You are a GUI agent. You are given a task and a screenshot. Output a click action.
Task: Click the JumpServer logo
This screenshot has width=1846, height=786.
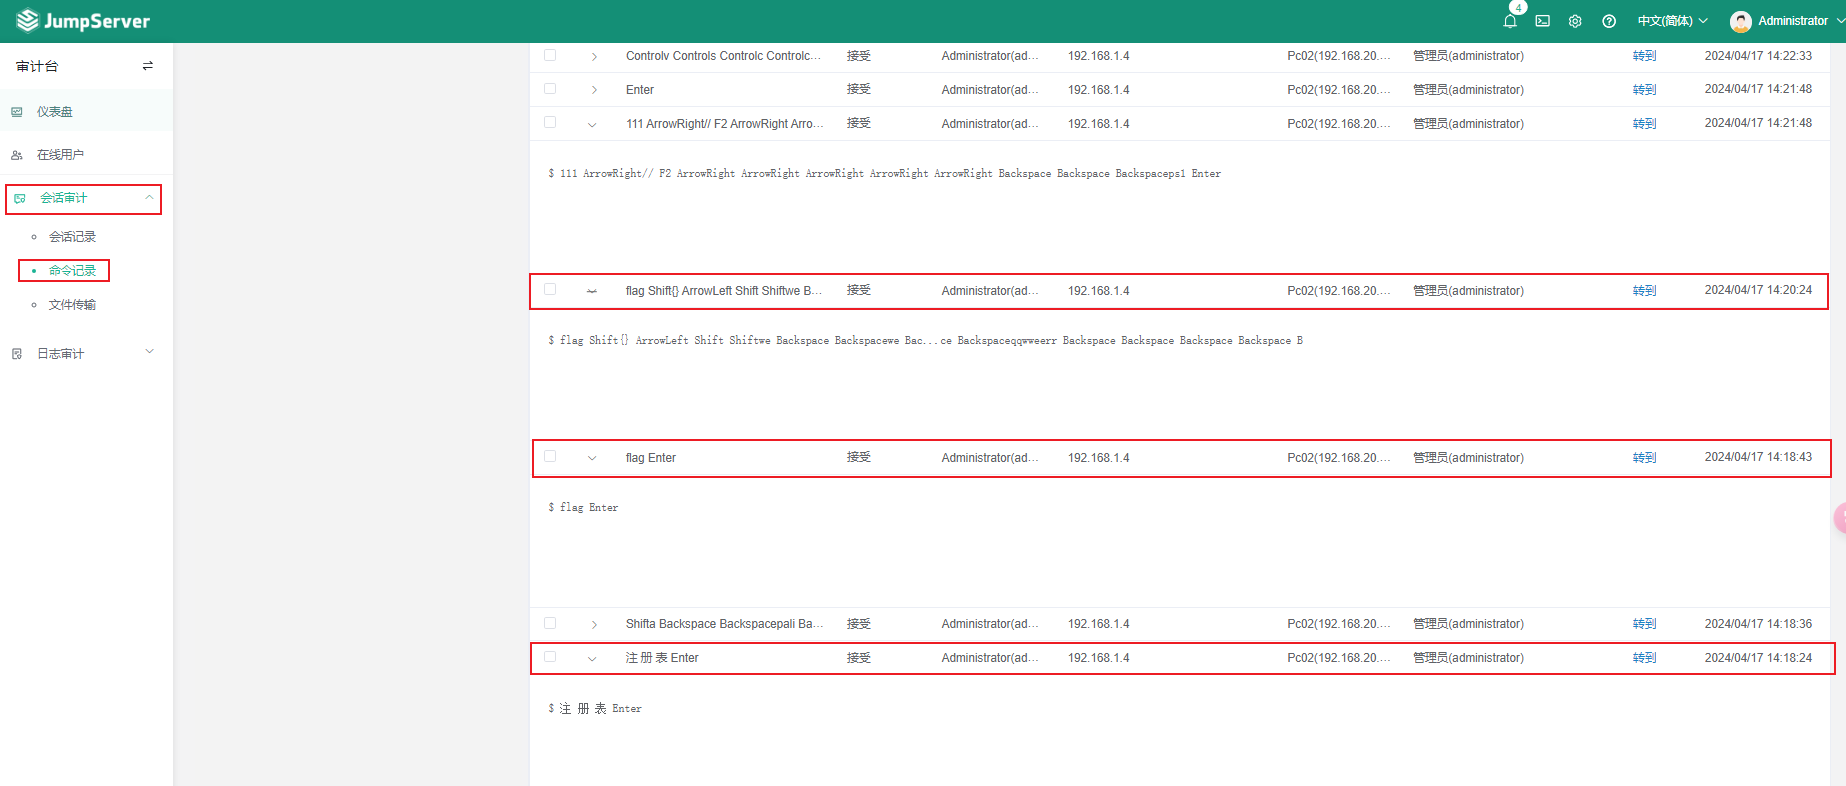point(83,21)
